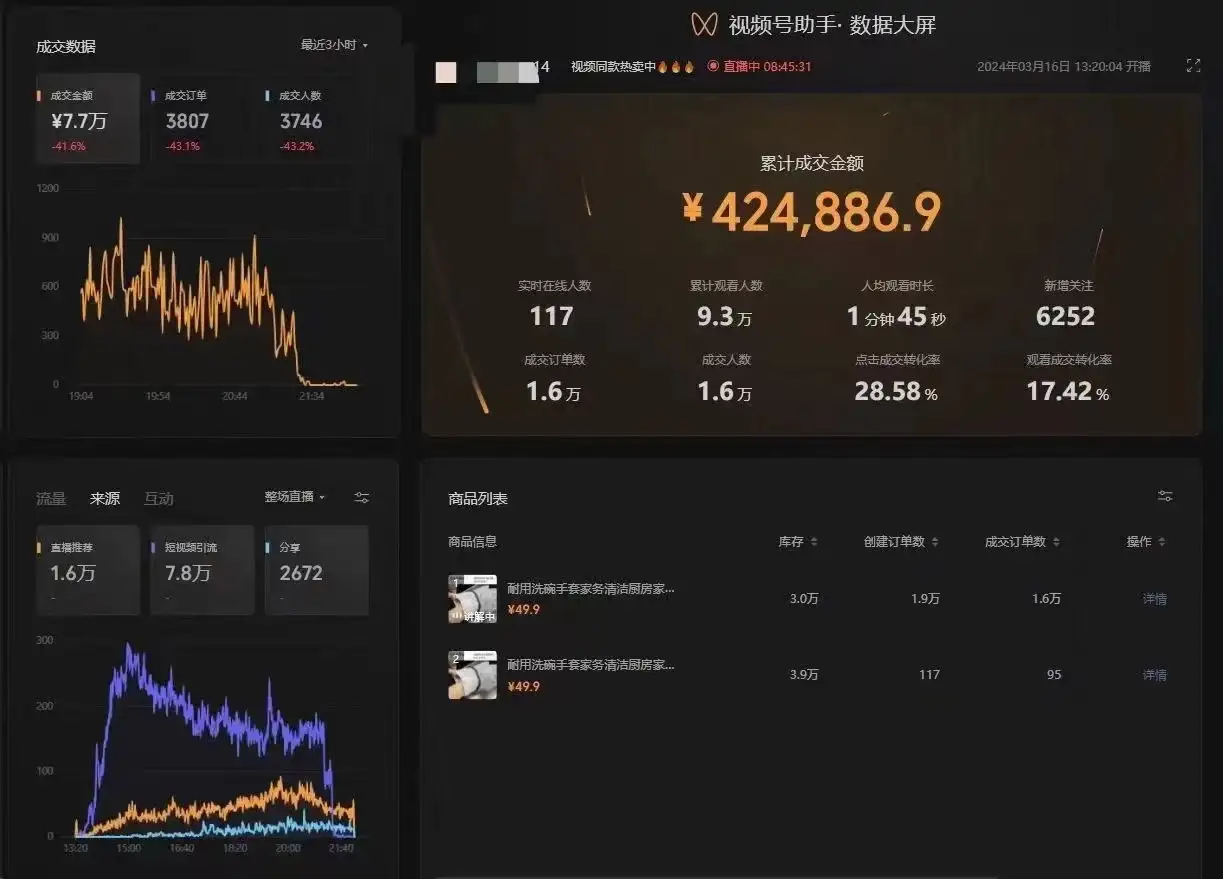Click the first product thumbnail showing 讲解中 badge
1223x879 pixels.
coord(471,598)
